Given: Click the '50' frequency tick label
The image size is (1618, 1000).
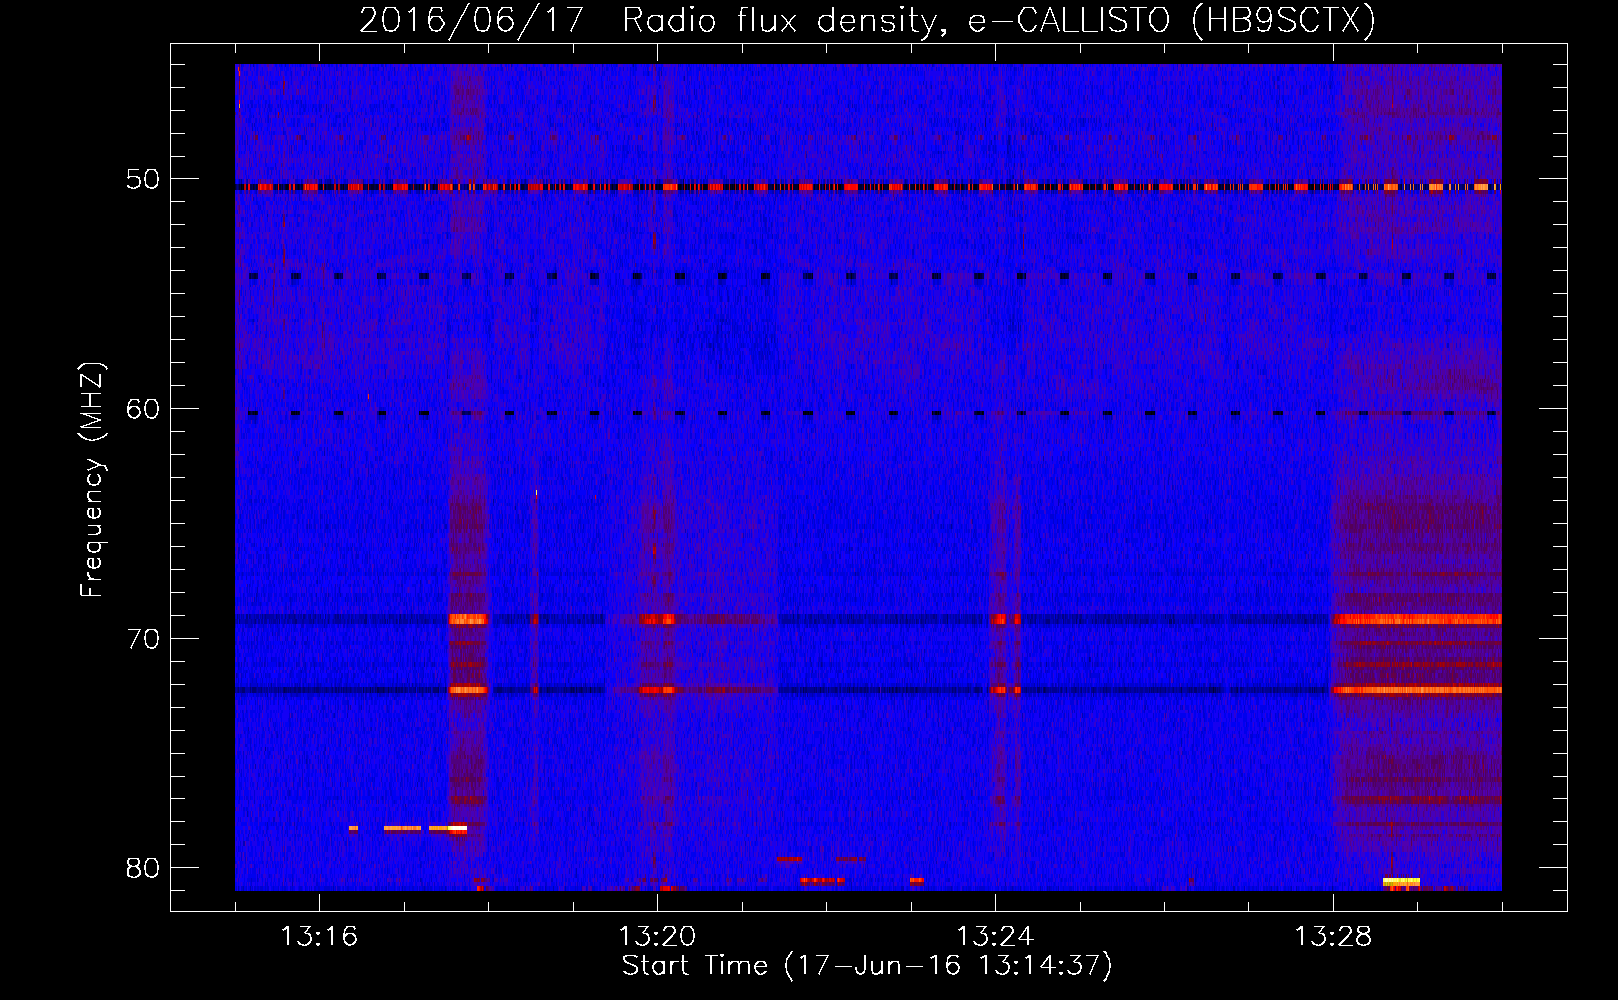Looking at the screenshot, I should [x=143, y=180].
